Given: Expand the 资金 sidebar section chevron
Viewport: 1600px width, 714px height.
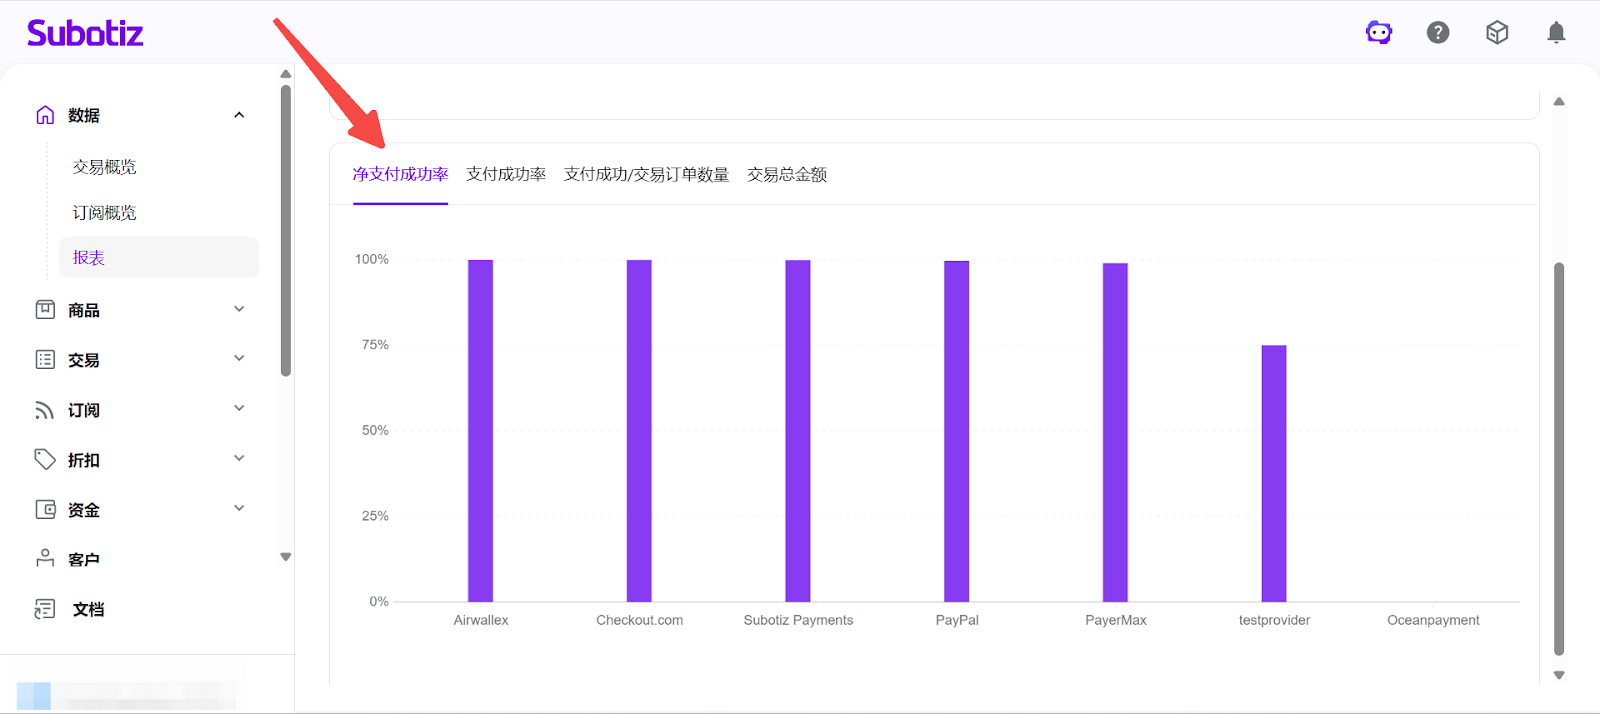Looking at the screenshot, I should pyautogui.click(x=239, y=509).
